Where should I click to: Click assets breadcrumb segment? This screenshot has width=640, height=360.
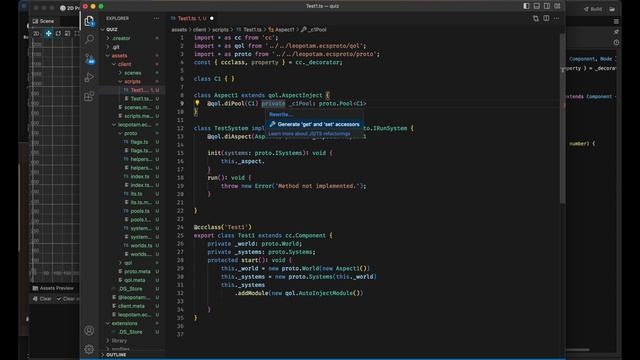point(179,30)
